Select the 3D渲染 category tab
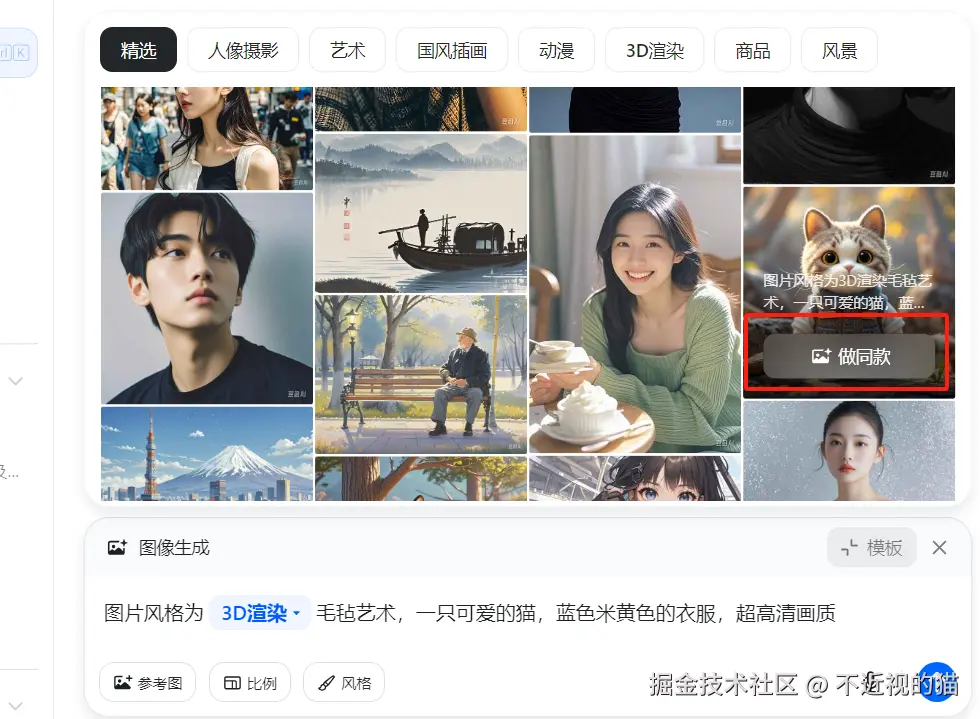The image size is (980, 719). point(654,50)
